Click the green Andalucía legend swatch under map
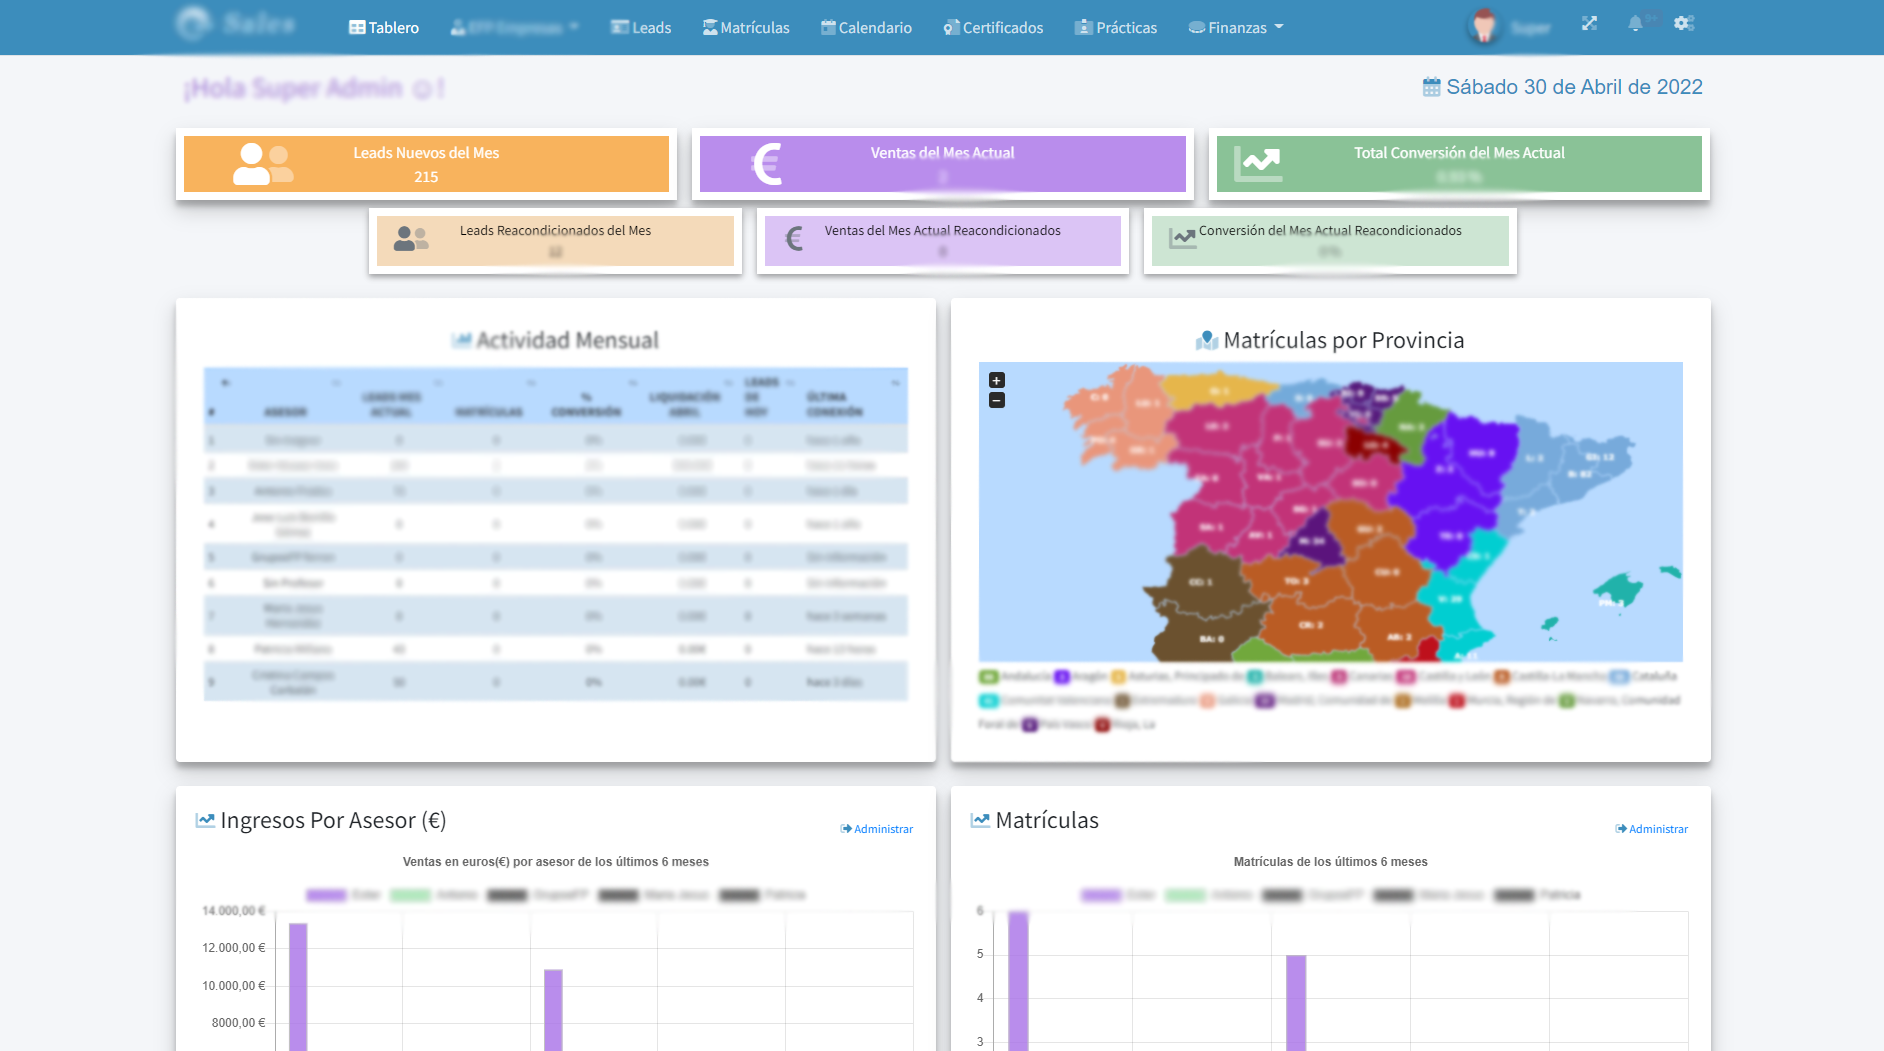 [x=988, y=677]
